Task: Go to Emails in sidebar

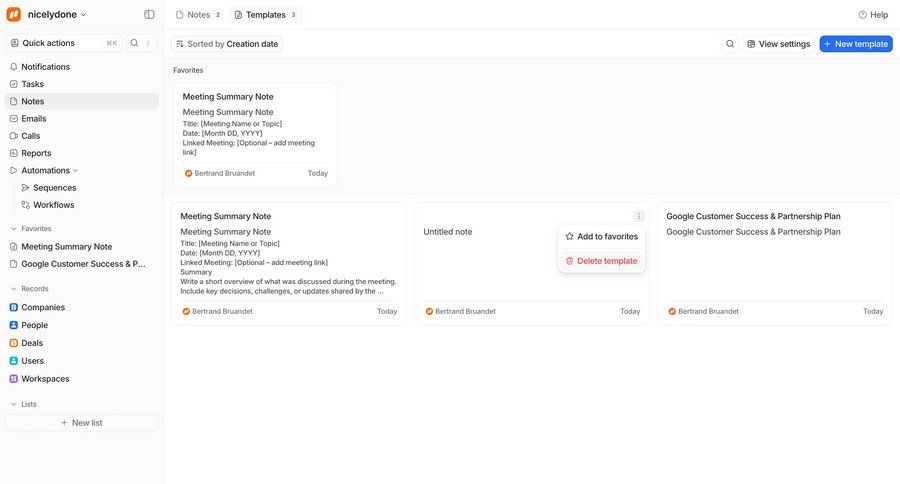Action: (33, 118)
